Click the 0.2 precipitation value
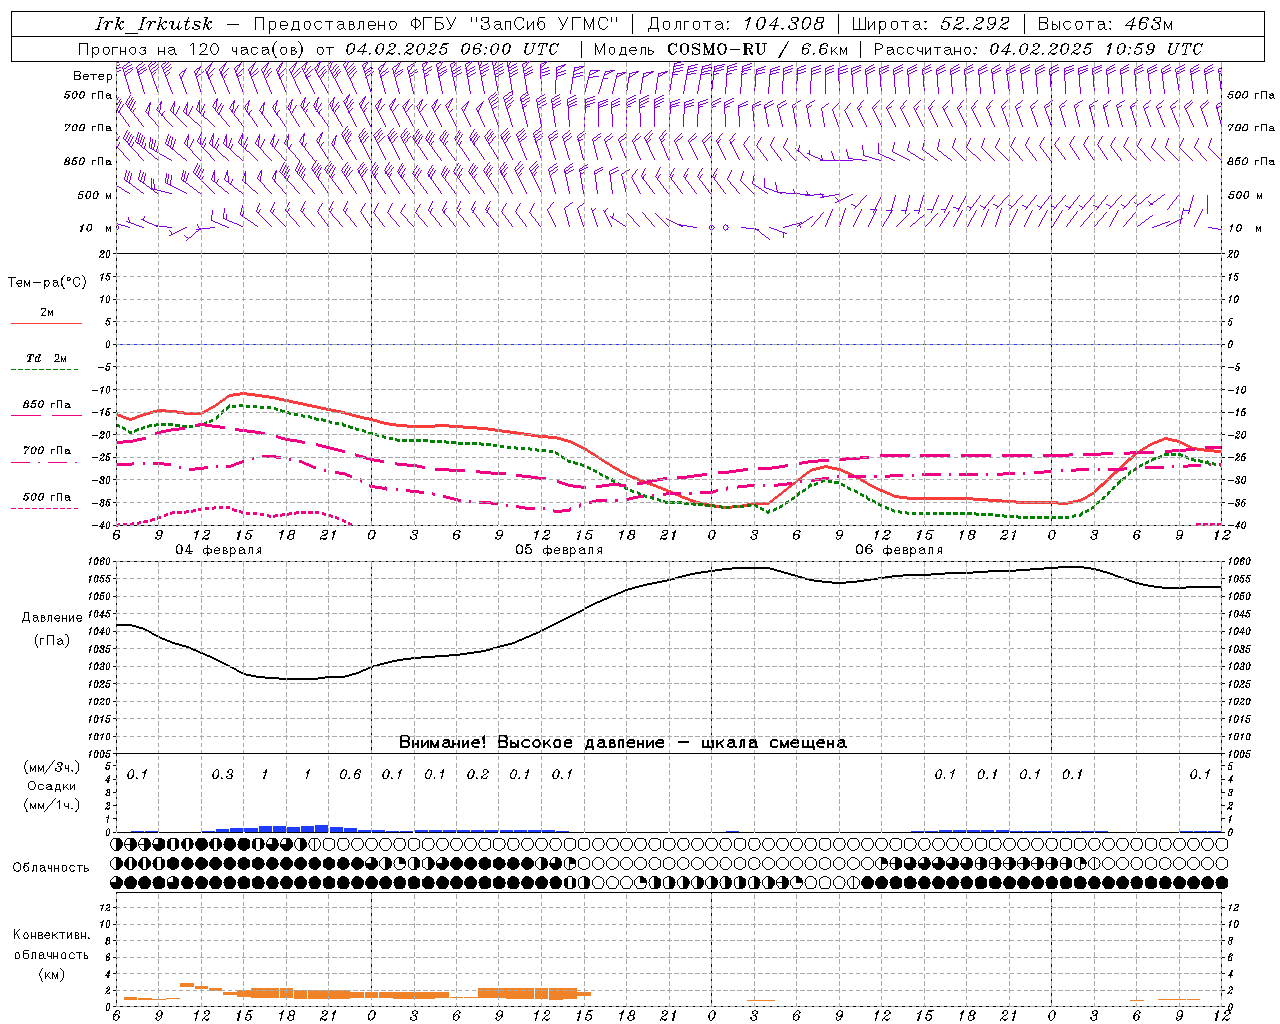Image resolution: width=1280 pixels, height=1024 pixels. (478, 775)
